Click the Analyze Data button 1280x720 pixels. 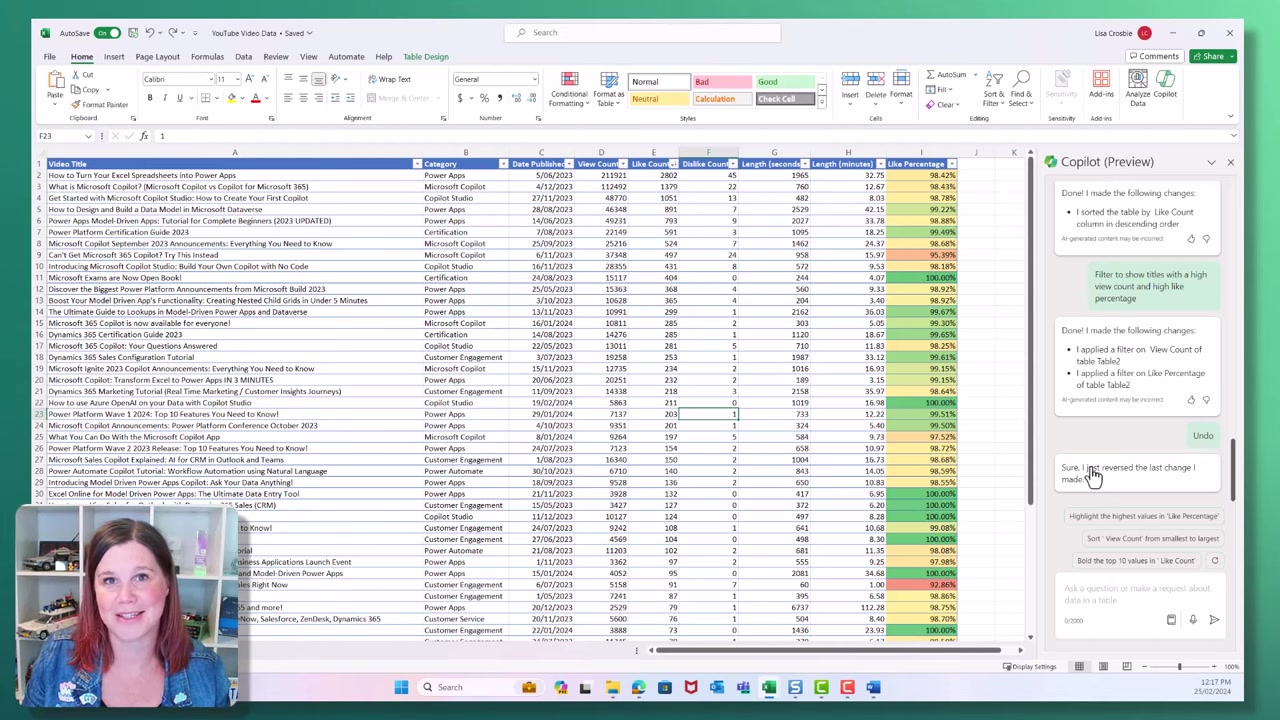(1138, 90)
